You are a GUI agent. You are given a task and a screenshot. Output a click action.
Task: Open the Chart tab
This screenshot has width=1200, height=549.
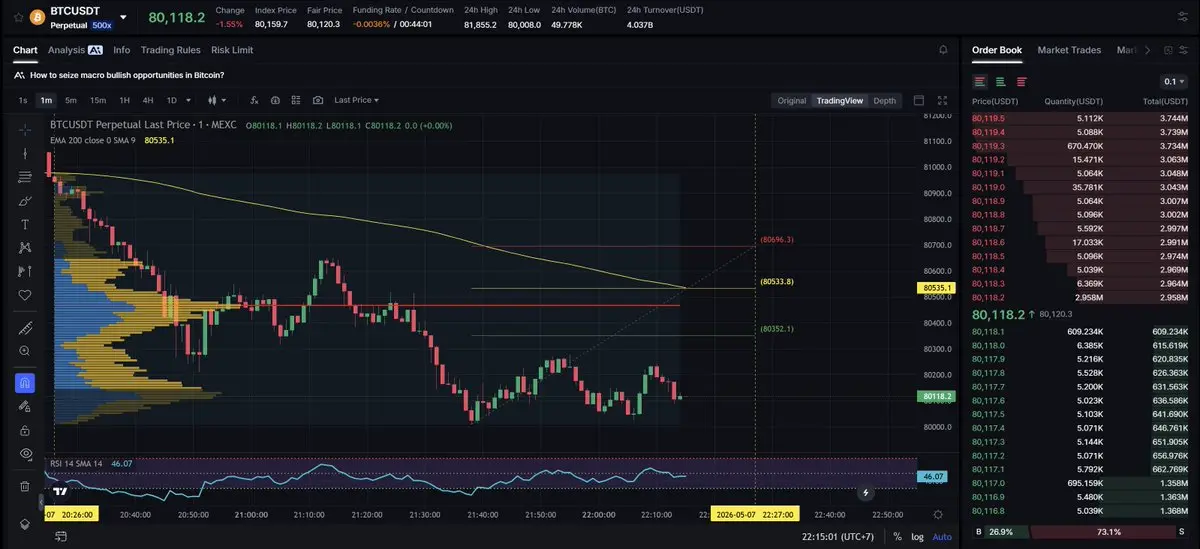tap(25, 50)
